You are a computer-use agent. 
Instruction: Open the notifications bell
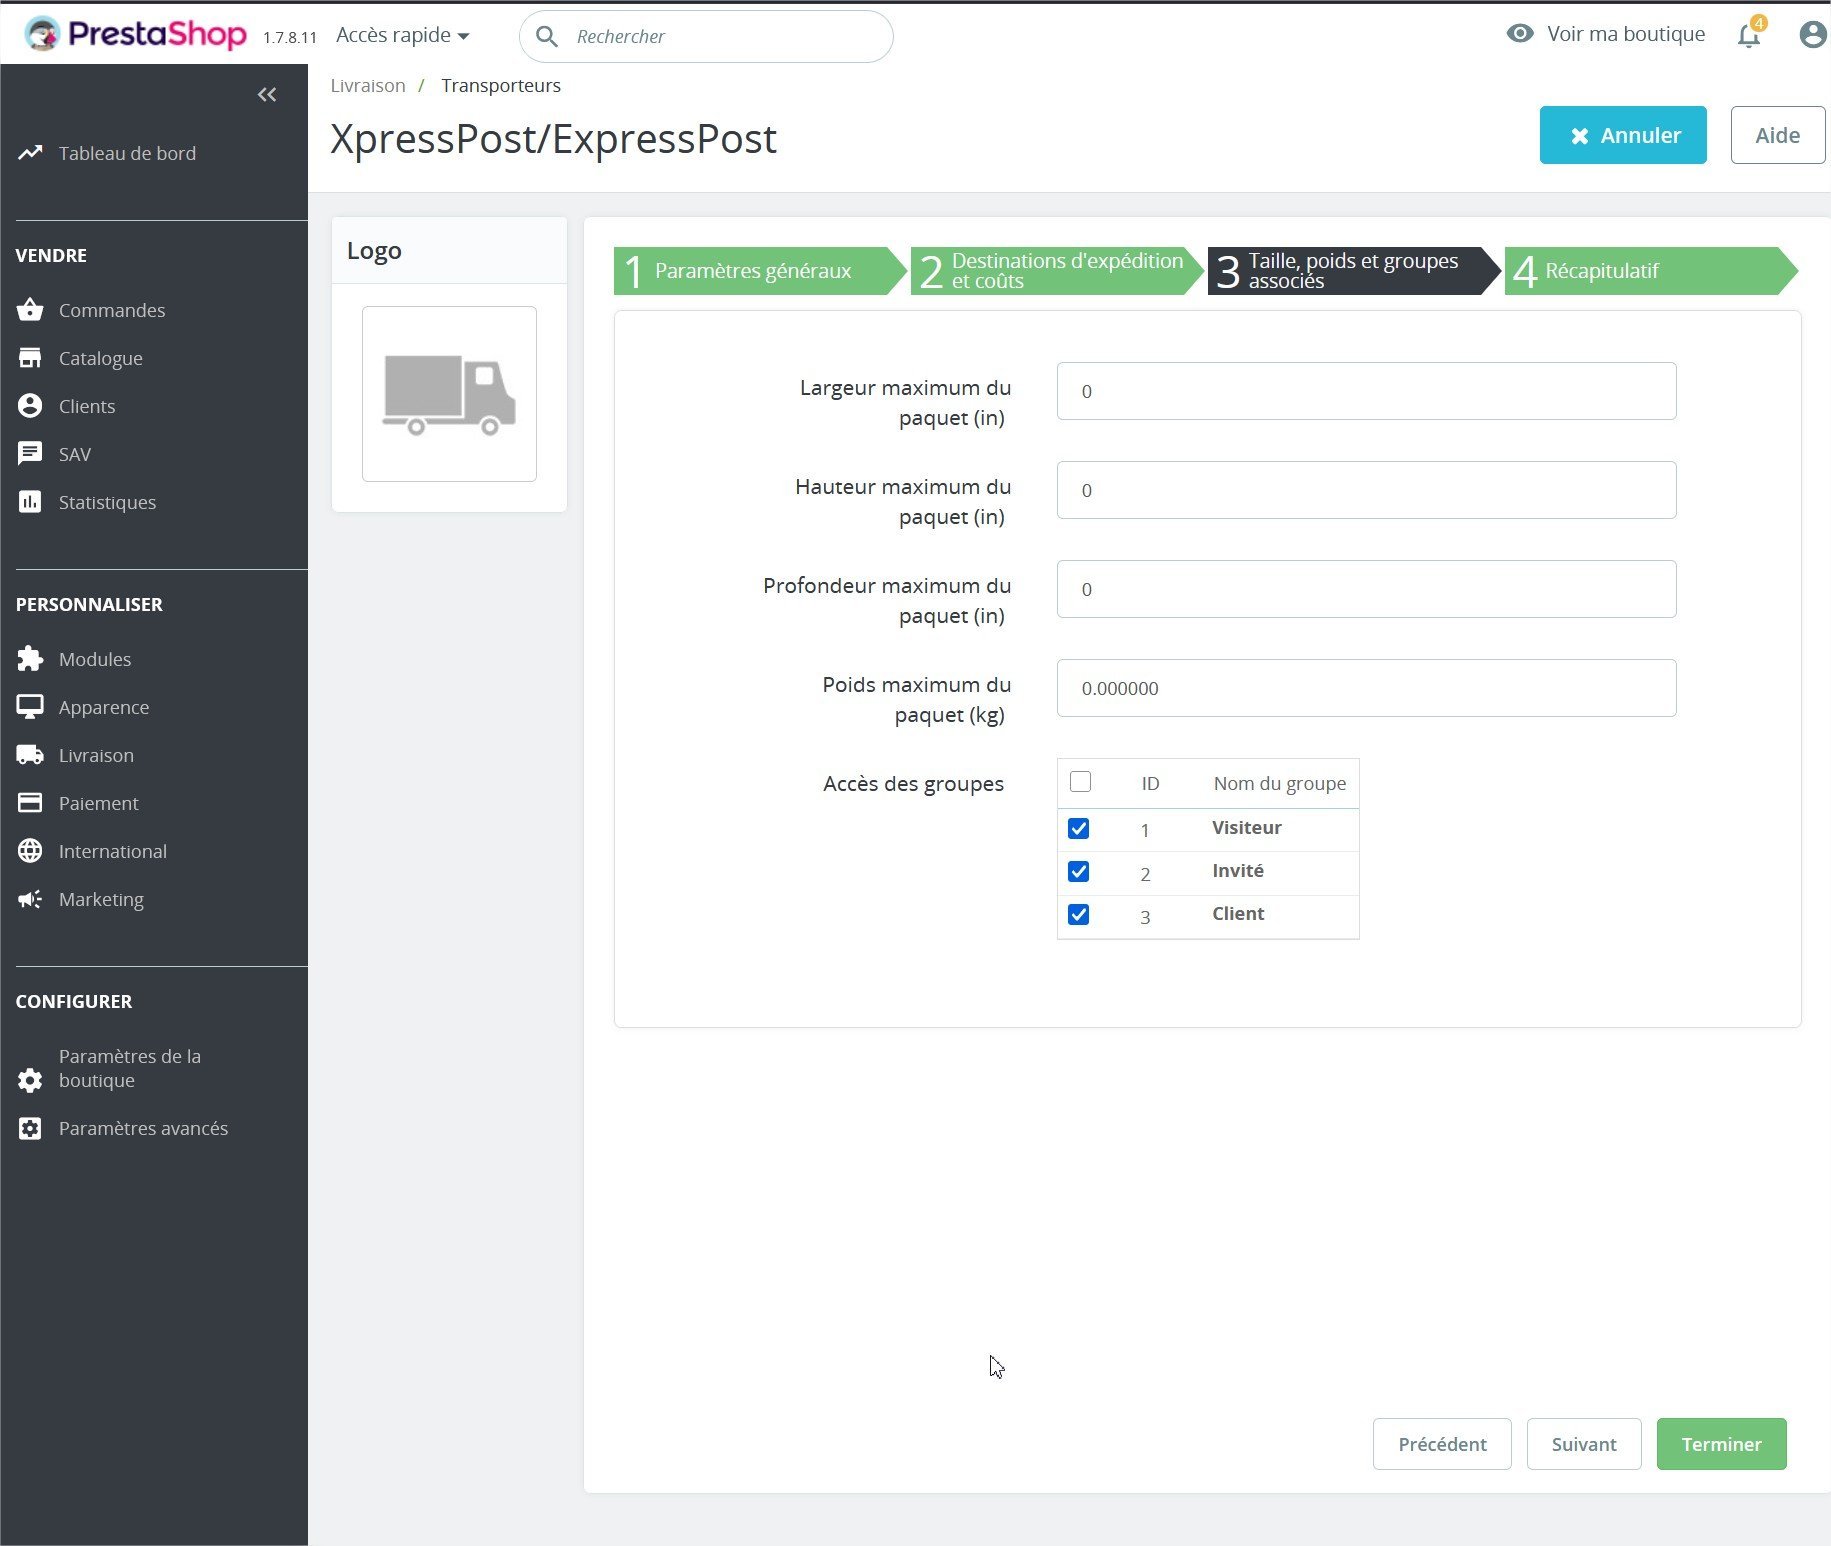1748,36
